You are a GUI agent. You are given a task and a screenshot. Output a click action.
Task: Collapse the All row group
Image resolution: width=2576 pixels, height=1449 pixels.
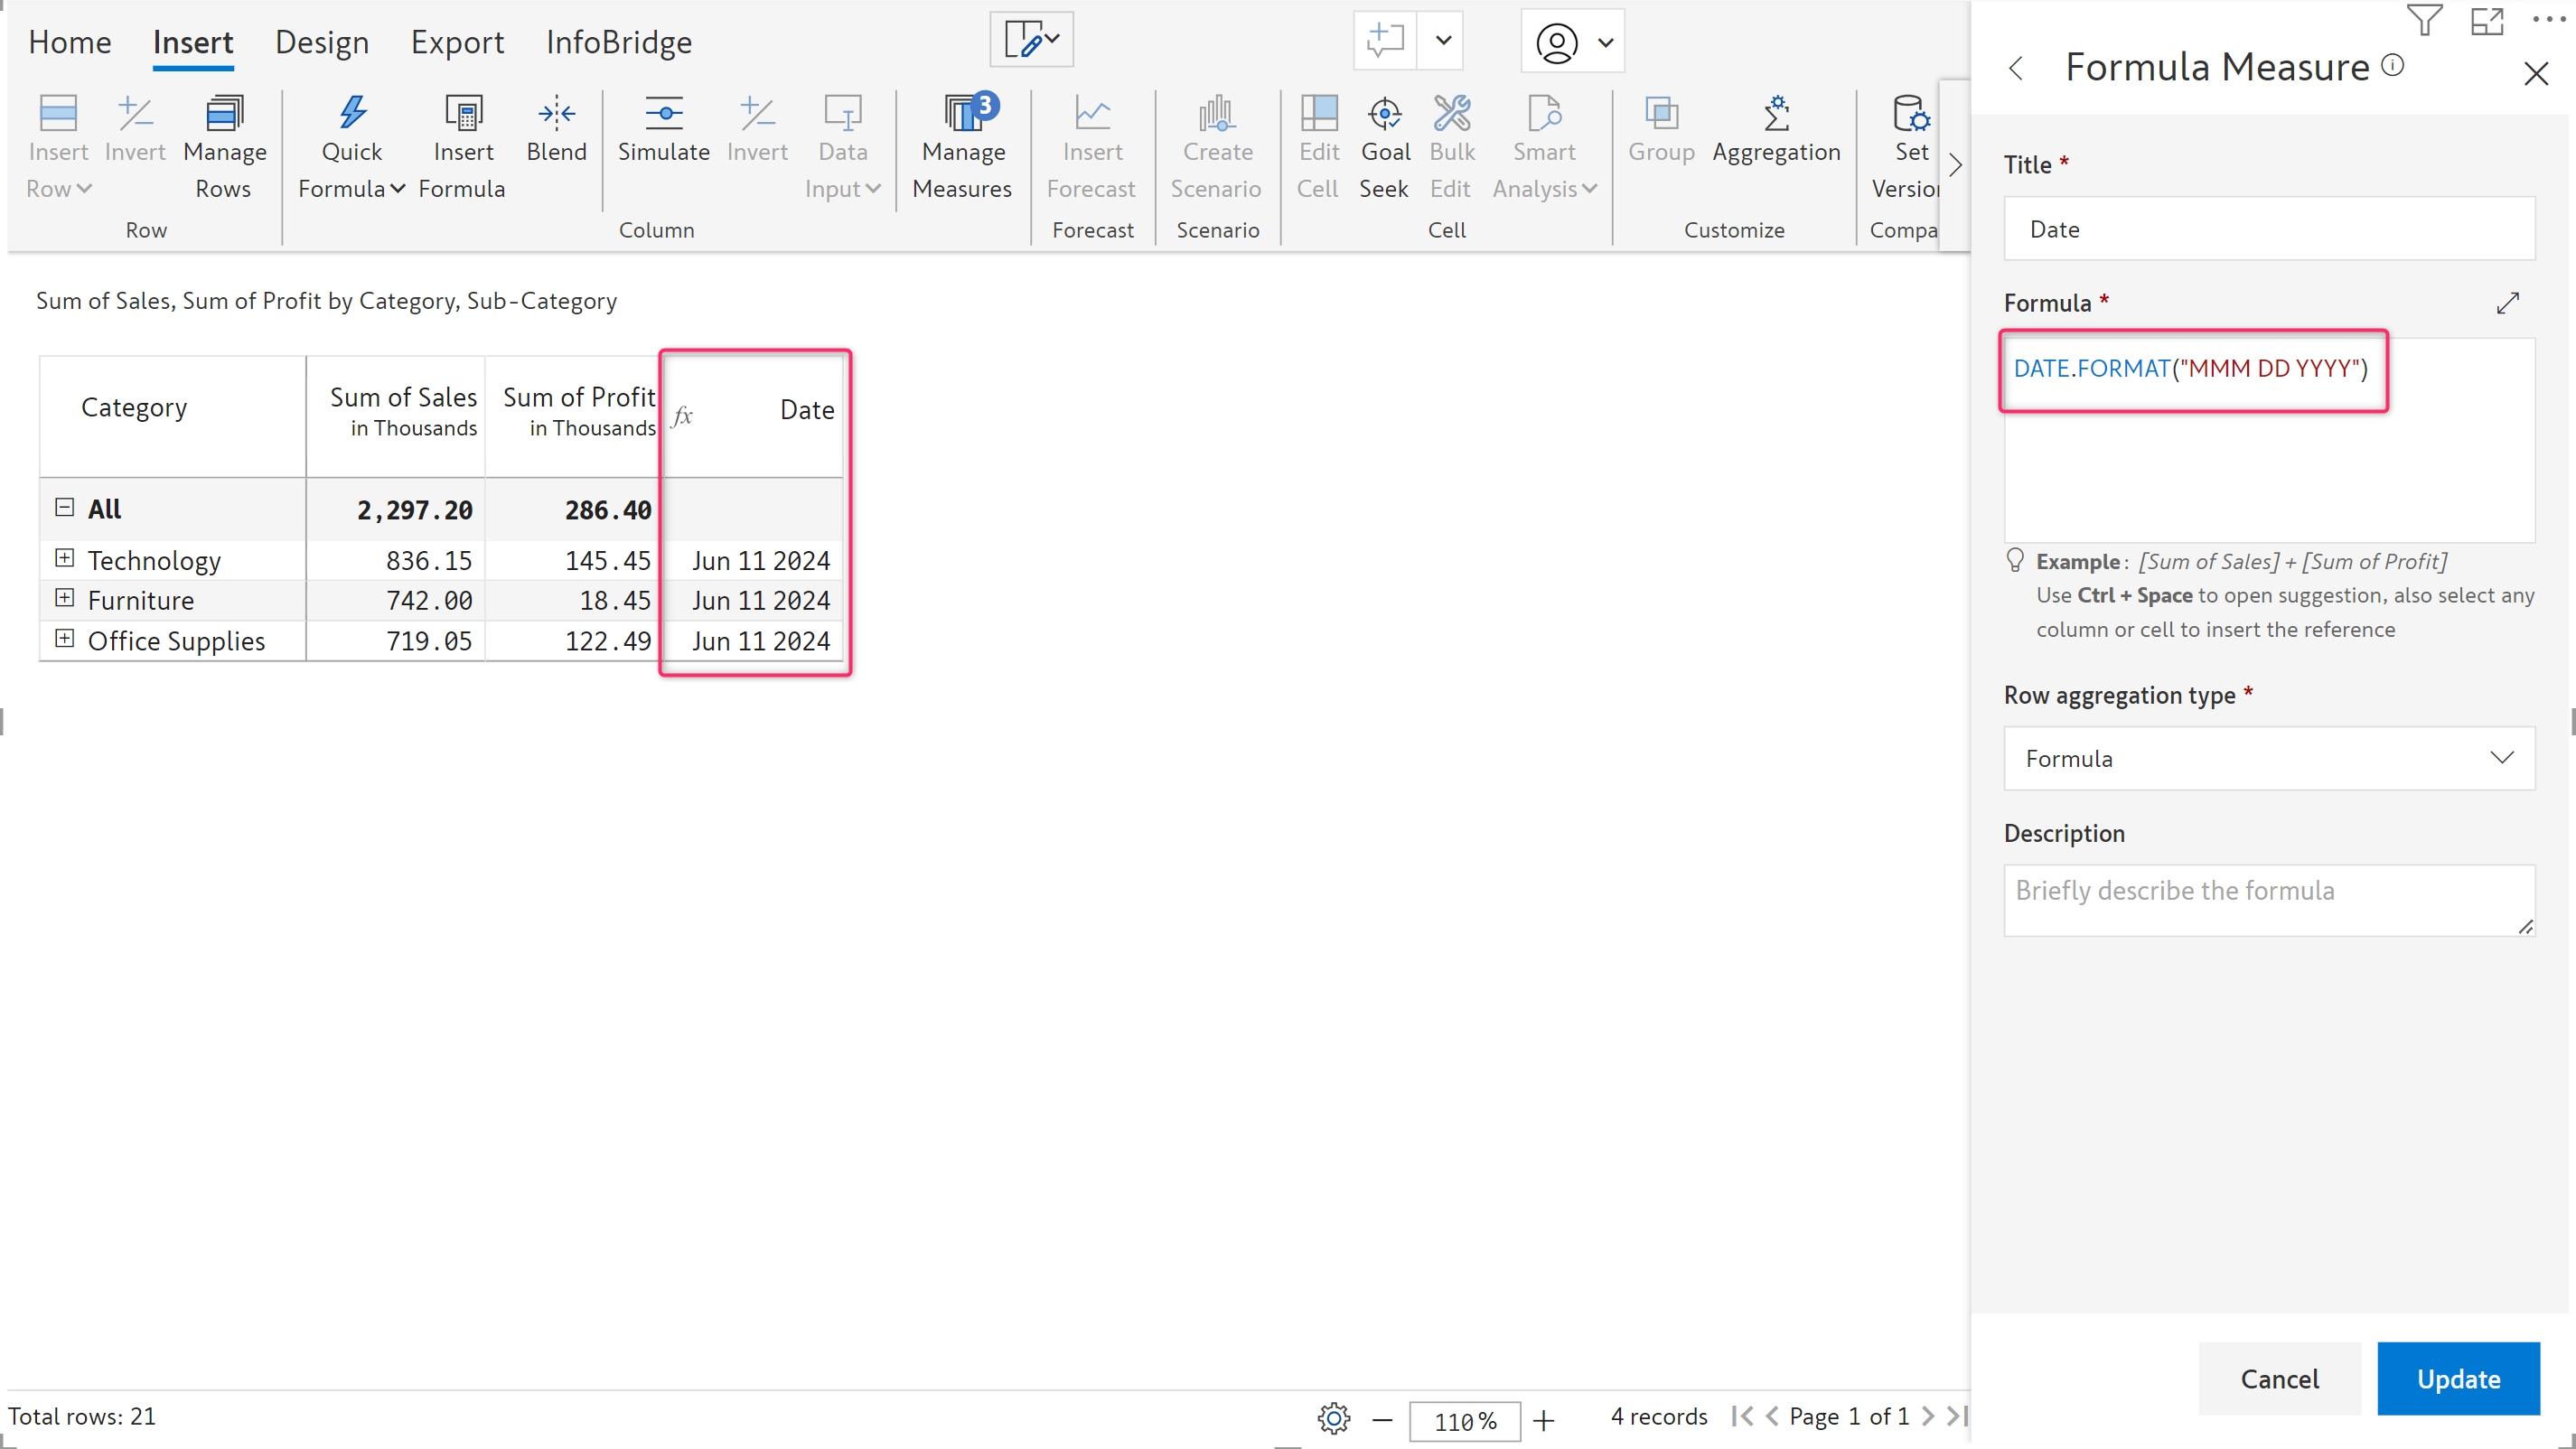pos(65,507)
